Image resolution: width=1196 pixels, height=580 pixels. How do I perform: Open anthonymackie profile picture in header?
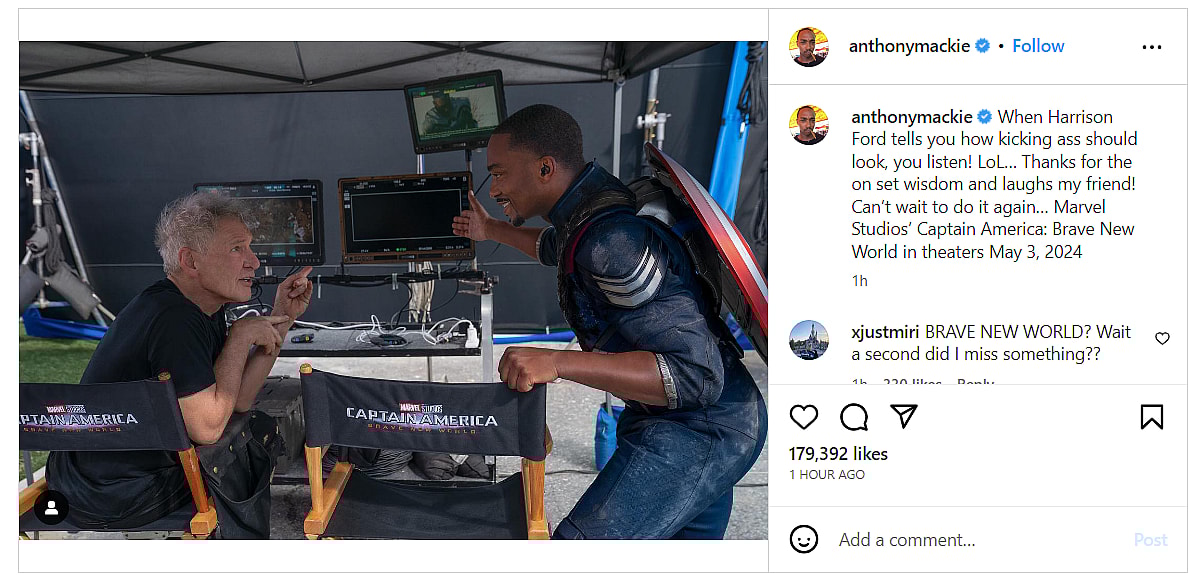(x=809, y=47)
